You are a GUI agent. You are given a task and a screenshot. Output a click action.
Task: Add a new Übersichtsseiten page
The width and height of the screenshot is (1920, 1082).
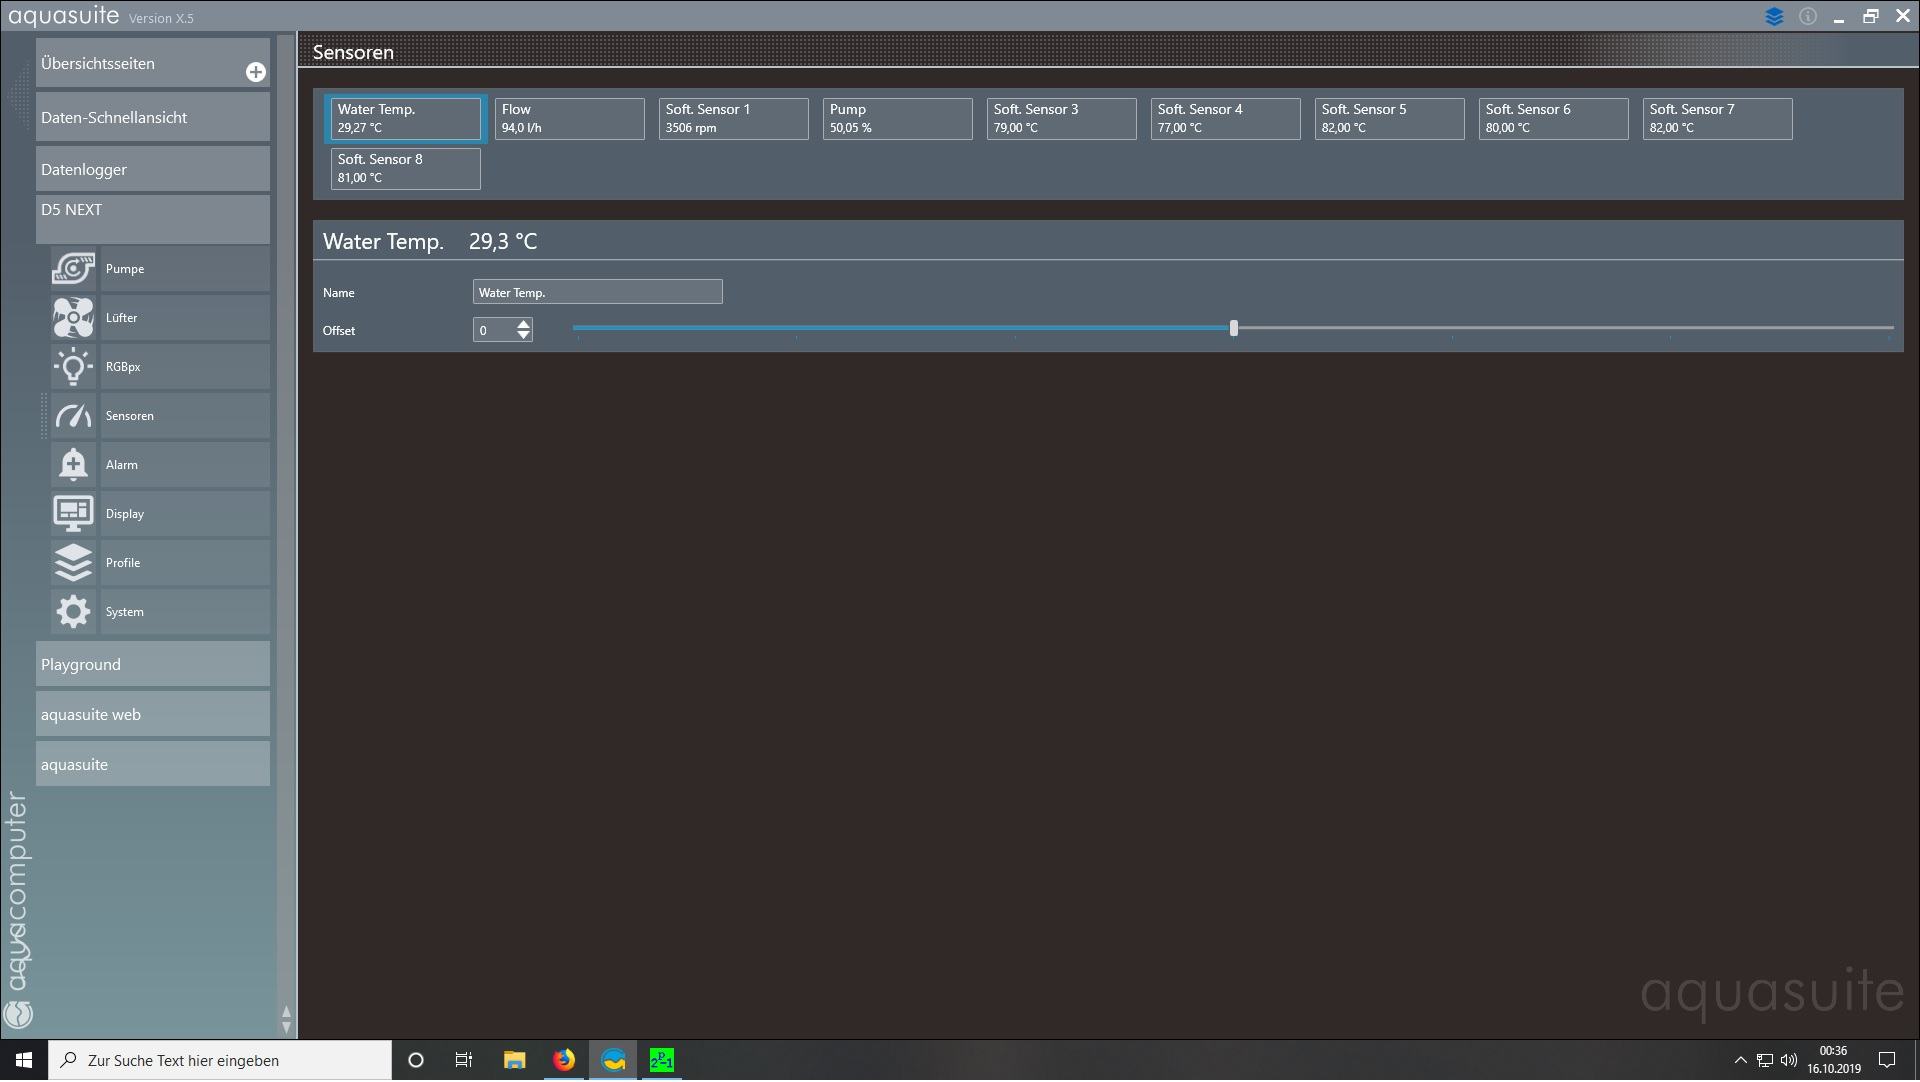click(x=256, y=72)
